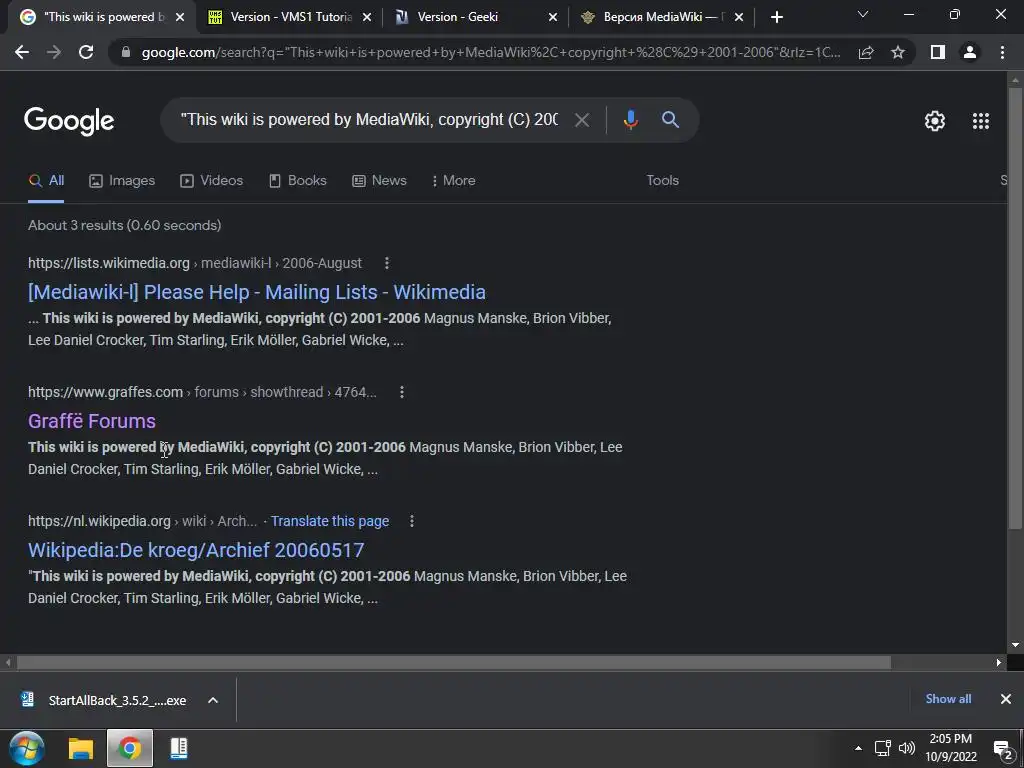Screen dimensions: 1024x768
Task: Open the notification center icon
Action: [1002, 748]
